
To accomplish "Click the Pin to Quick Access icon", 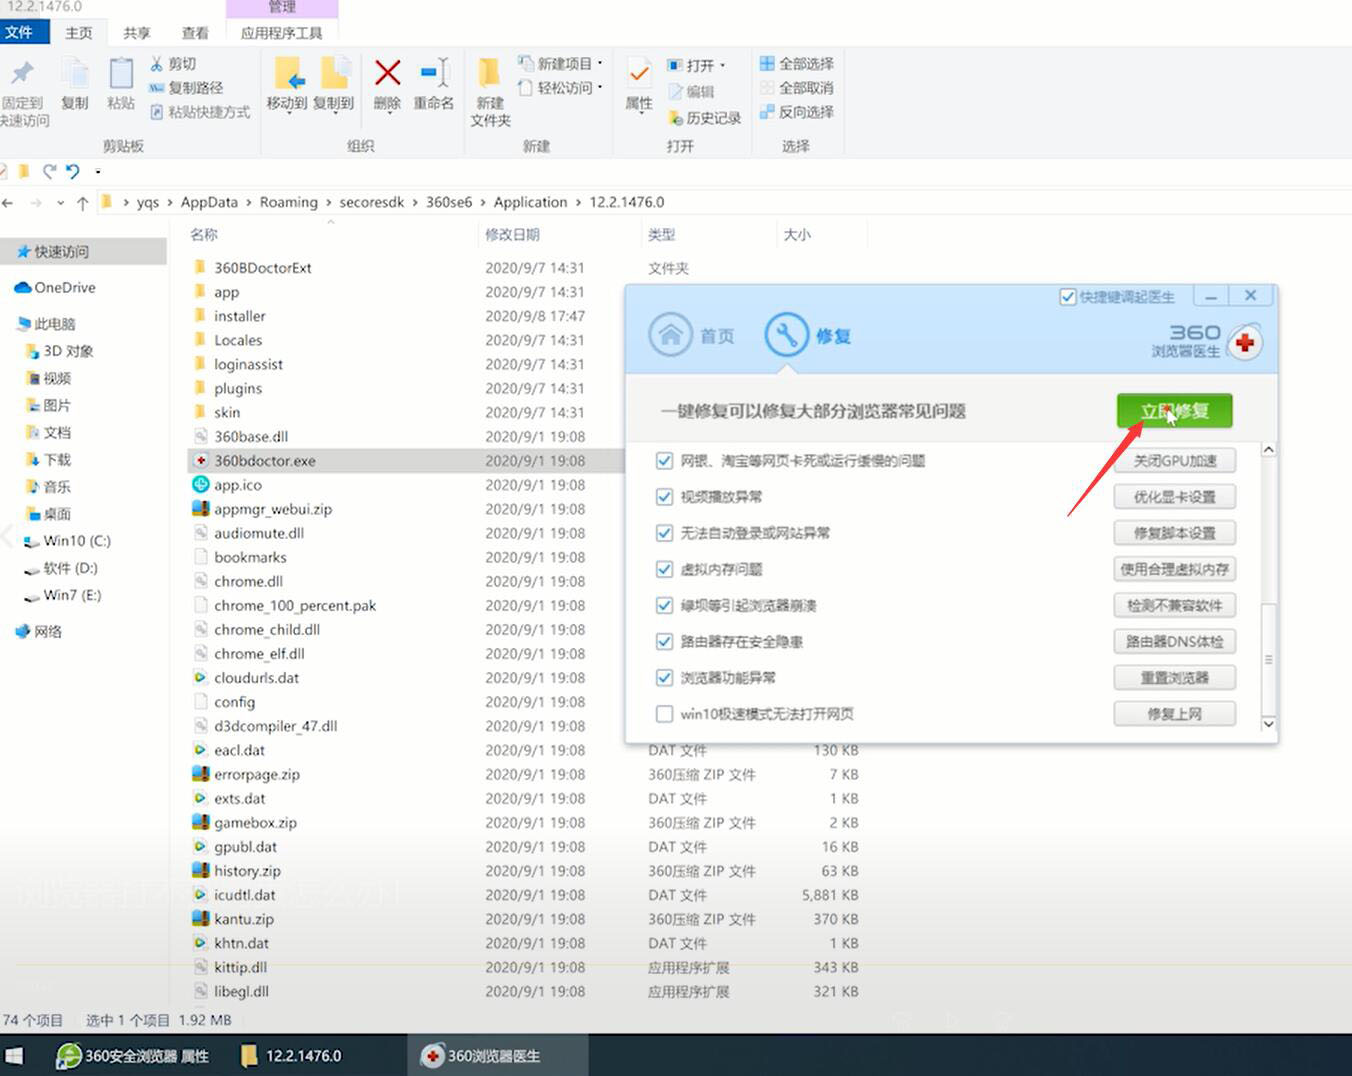I will click(22, 74).
